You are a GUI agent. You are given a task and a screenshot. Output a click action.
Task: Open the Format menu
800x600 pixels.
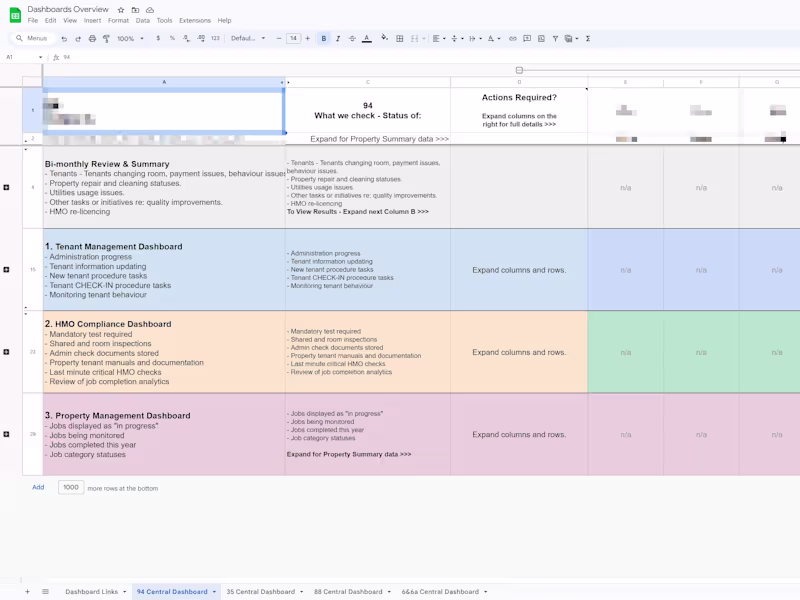118,20
